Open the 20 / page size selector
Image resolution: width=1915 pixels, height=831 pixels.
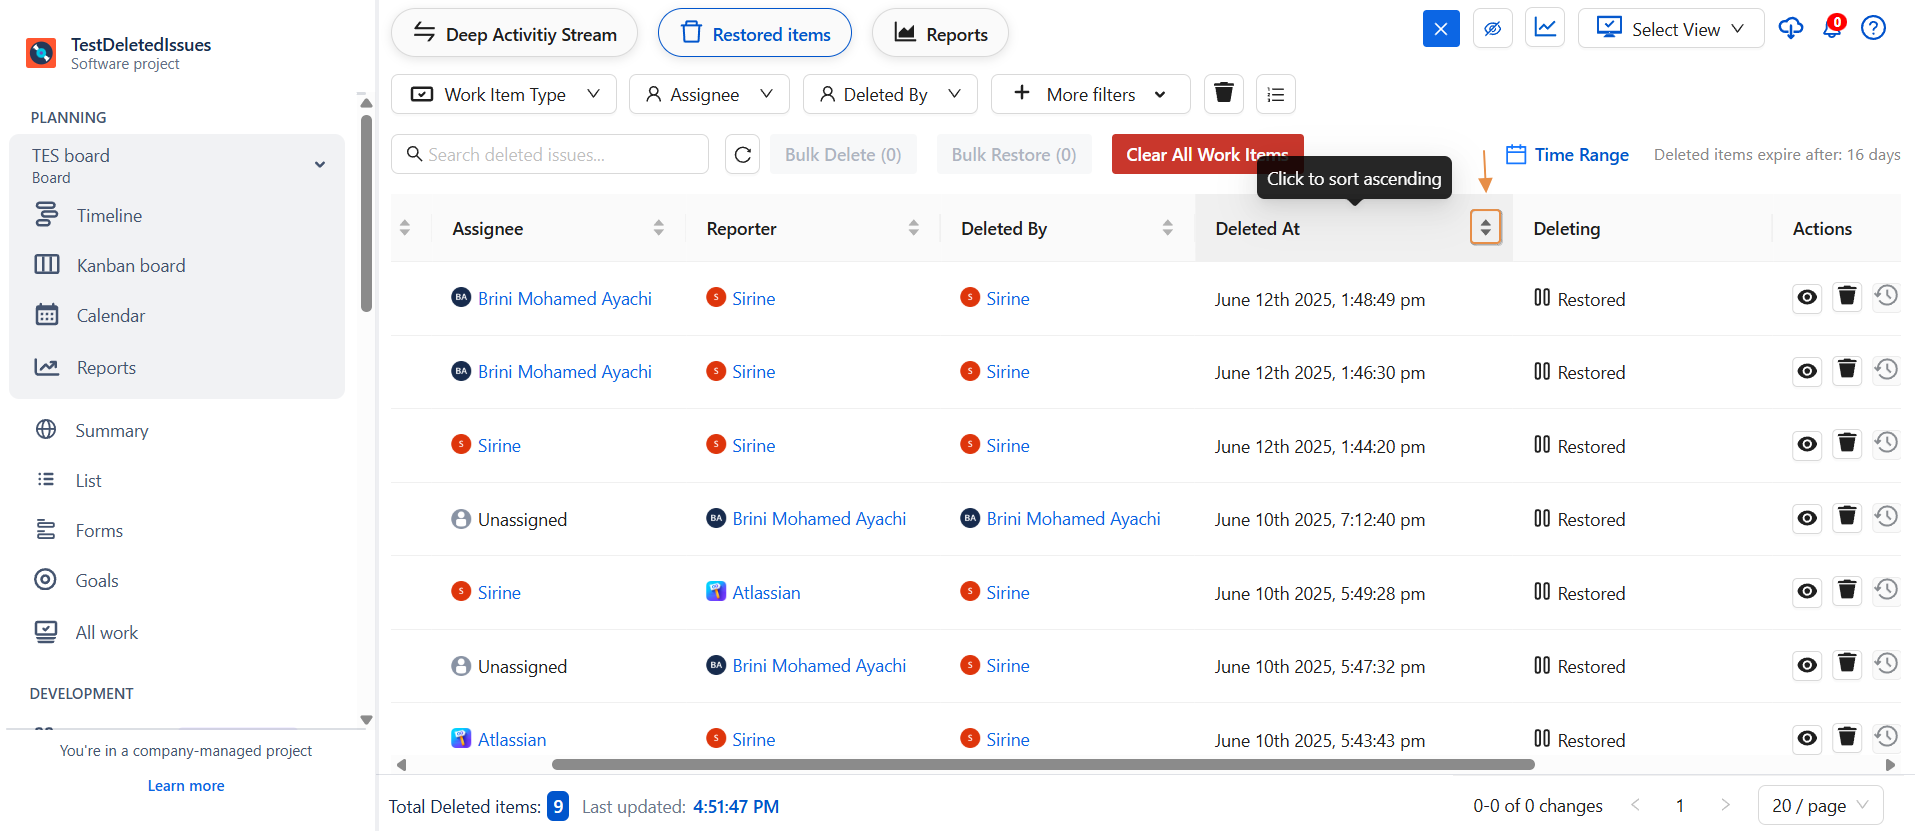[x=1820, y=805]
